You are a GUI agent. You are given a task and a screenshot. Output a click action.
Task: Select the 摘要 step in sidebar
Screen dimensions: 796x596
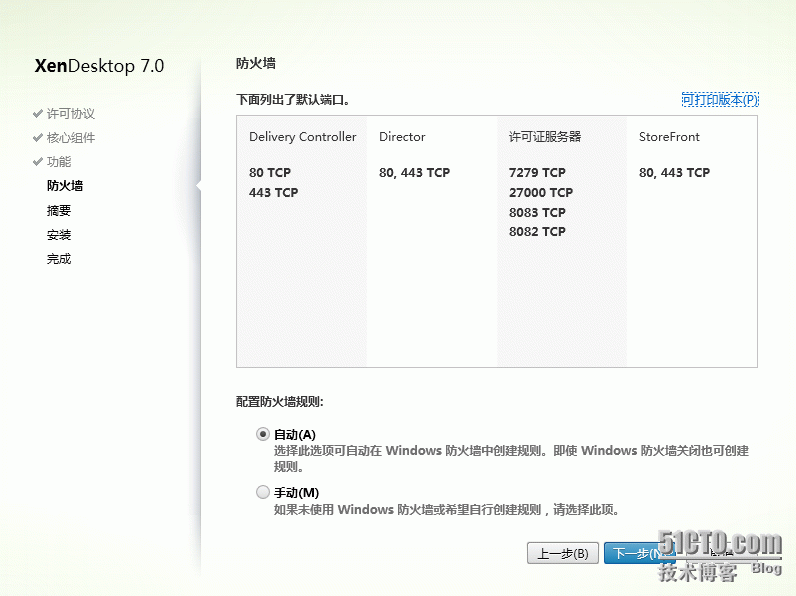point(59,210)
